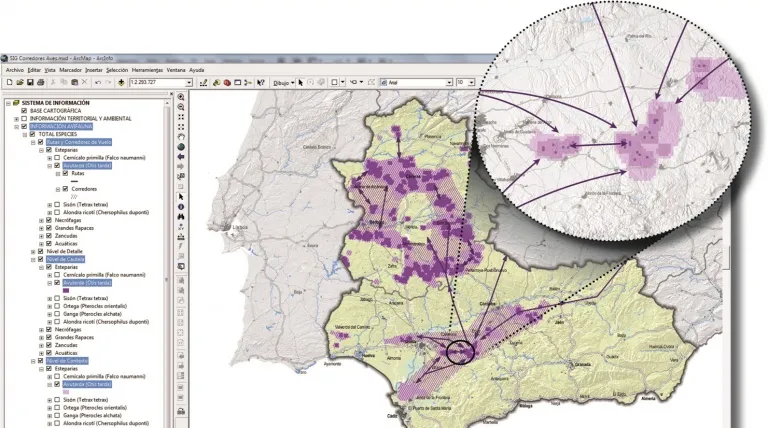The width and height of the screenshot is (768, 428).
Task: Check INFORMACIÓN TERRITORIAL Y AMBIENTAL layer
Action: pyautogui.click(x=24, y=119)
